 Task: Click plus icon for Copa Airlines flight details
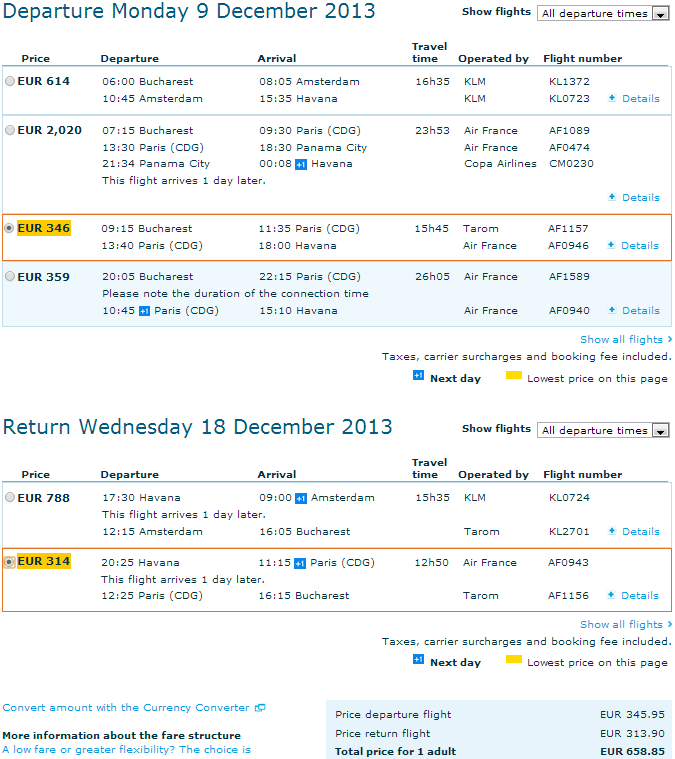coord(612,197)
